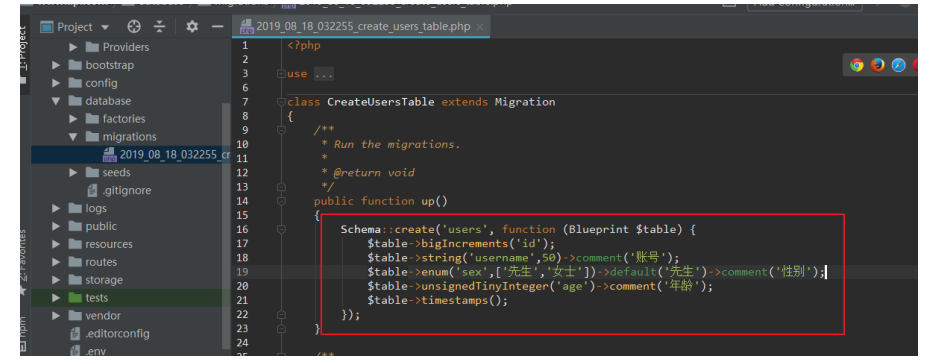Click the Migration class name on line 7

click(525, 102)
